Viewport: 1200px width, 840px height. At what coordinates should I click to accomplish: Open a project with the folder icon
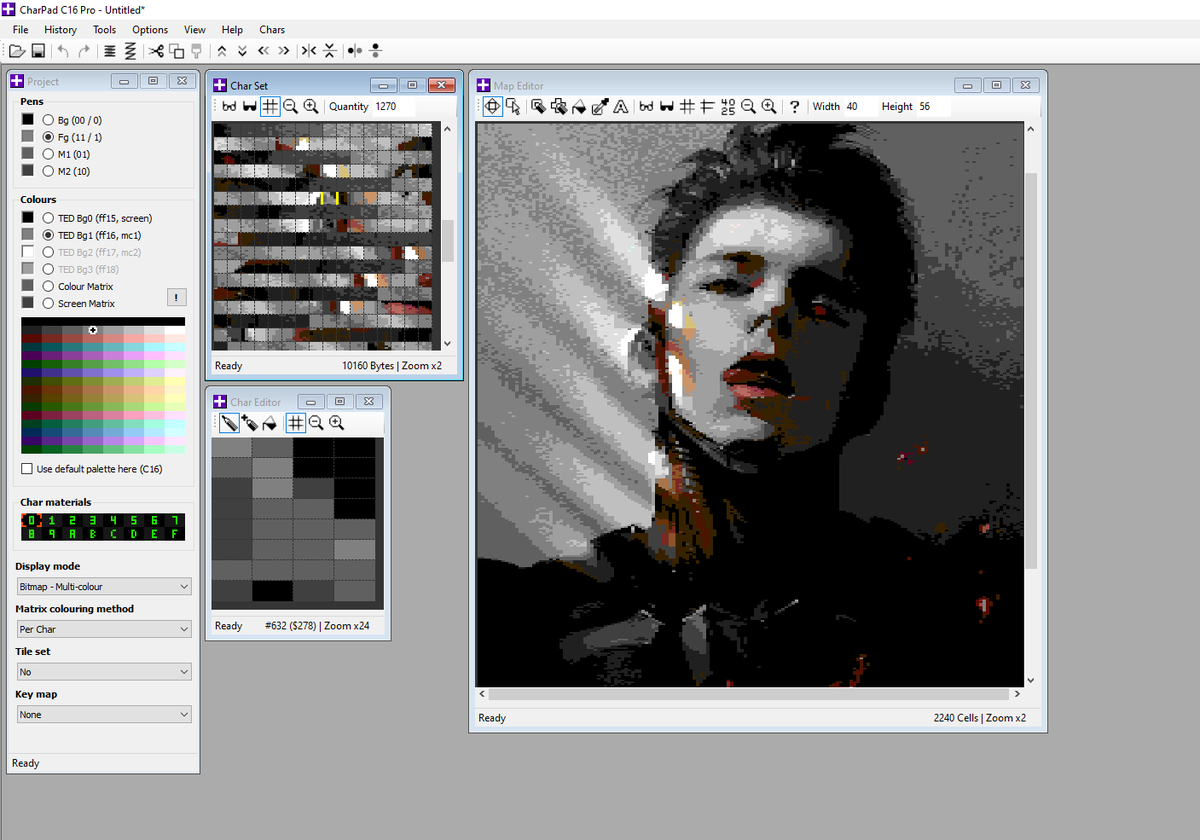17,51
